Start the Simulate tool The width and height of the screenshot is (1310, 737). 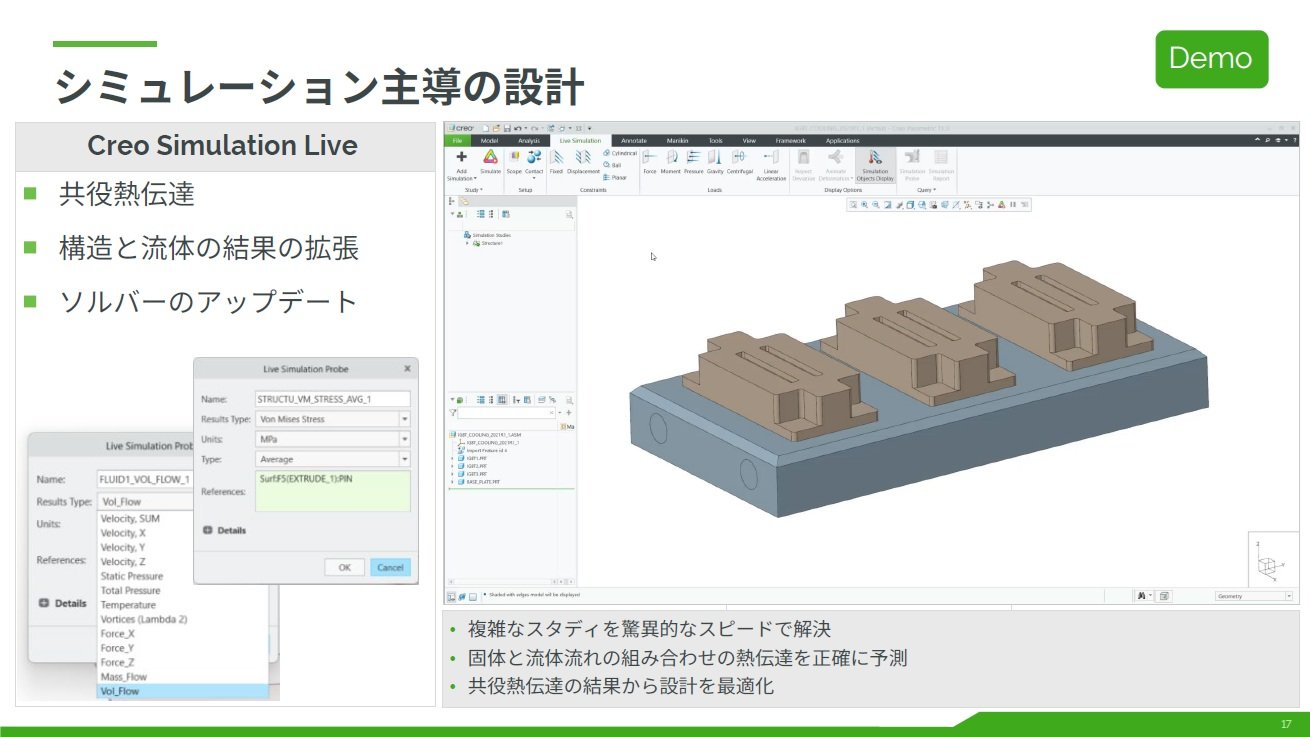click(x=490, y=162)
